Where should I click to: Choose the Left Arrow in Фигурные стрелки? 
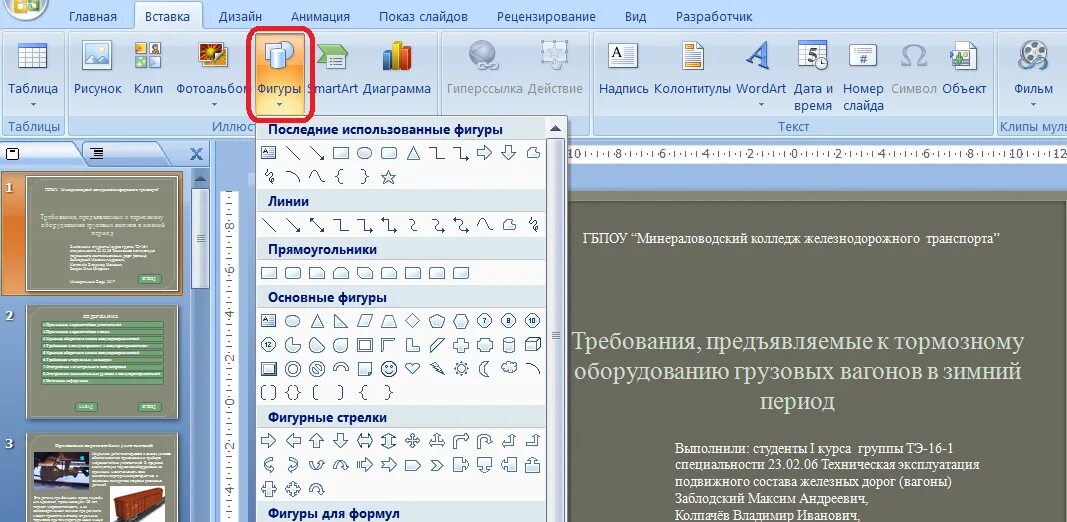click(293, 441)
